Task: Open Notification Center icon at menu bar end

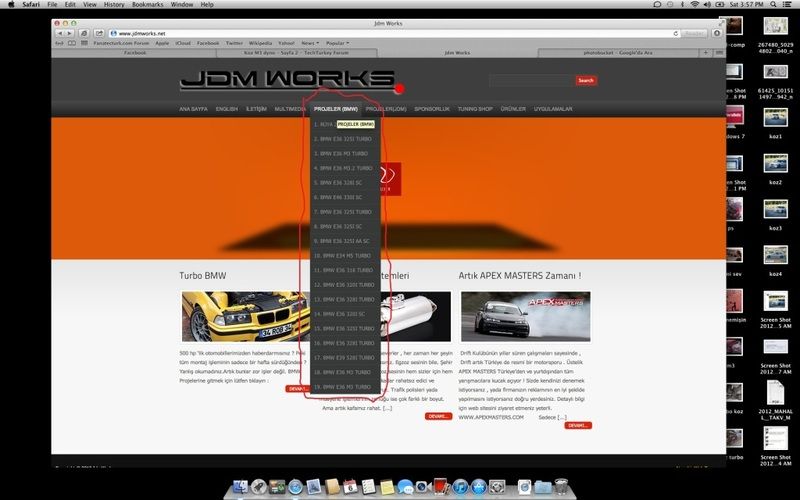Action: tap(788, 4)
